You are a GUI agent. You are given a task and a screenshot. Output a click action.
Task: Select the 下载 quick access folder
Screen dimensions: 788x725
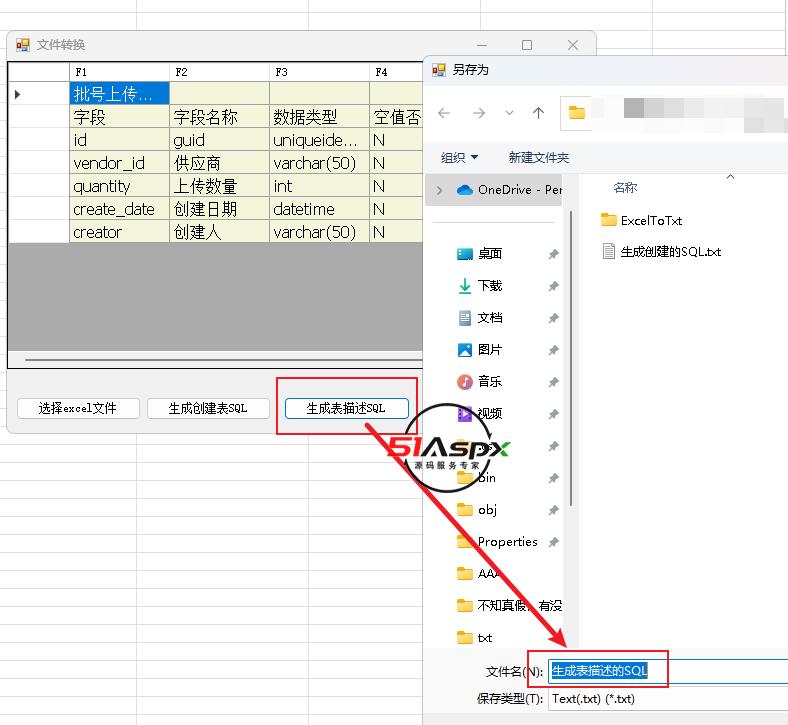[x=489, y=286]
